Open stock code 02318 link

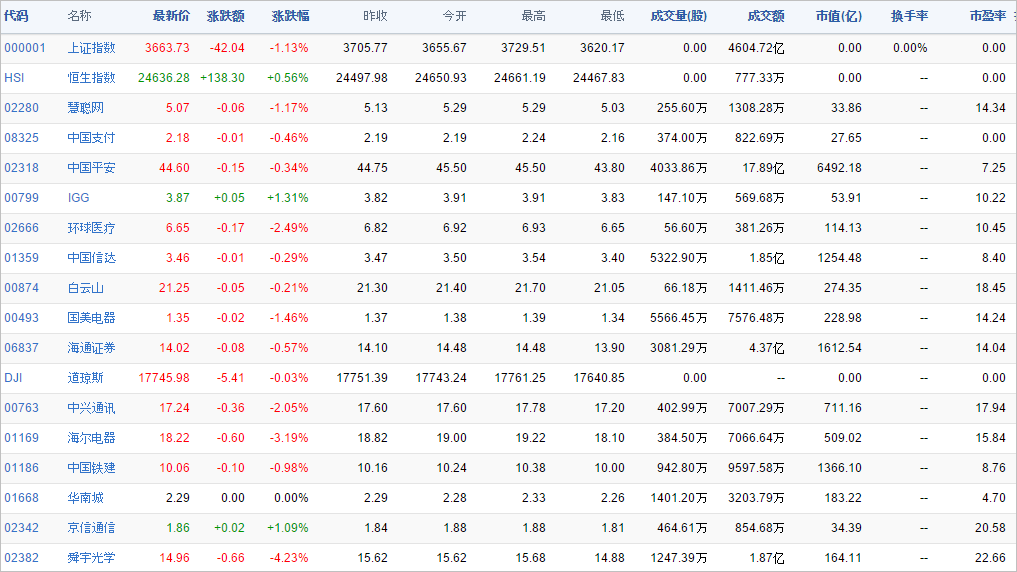(21, 168)
